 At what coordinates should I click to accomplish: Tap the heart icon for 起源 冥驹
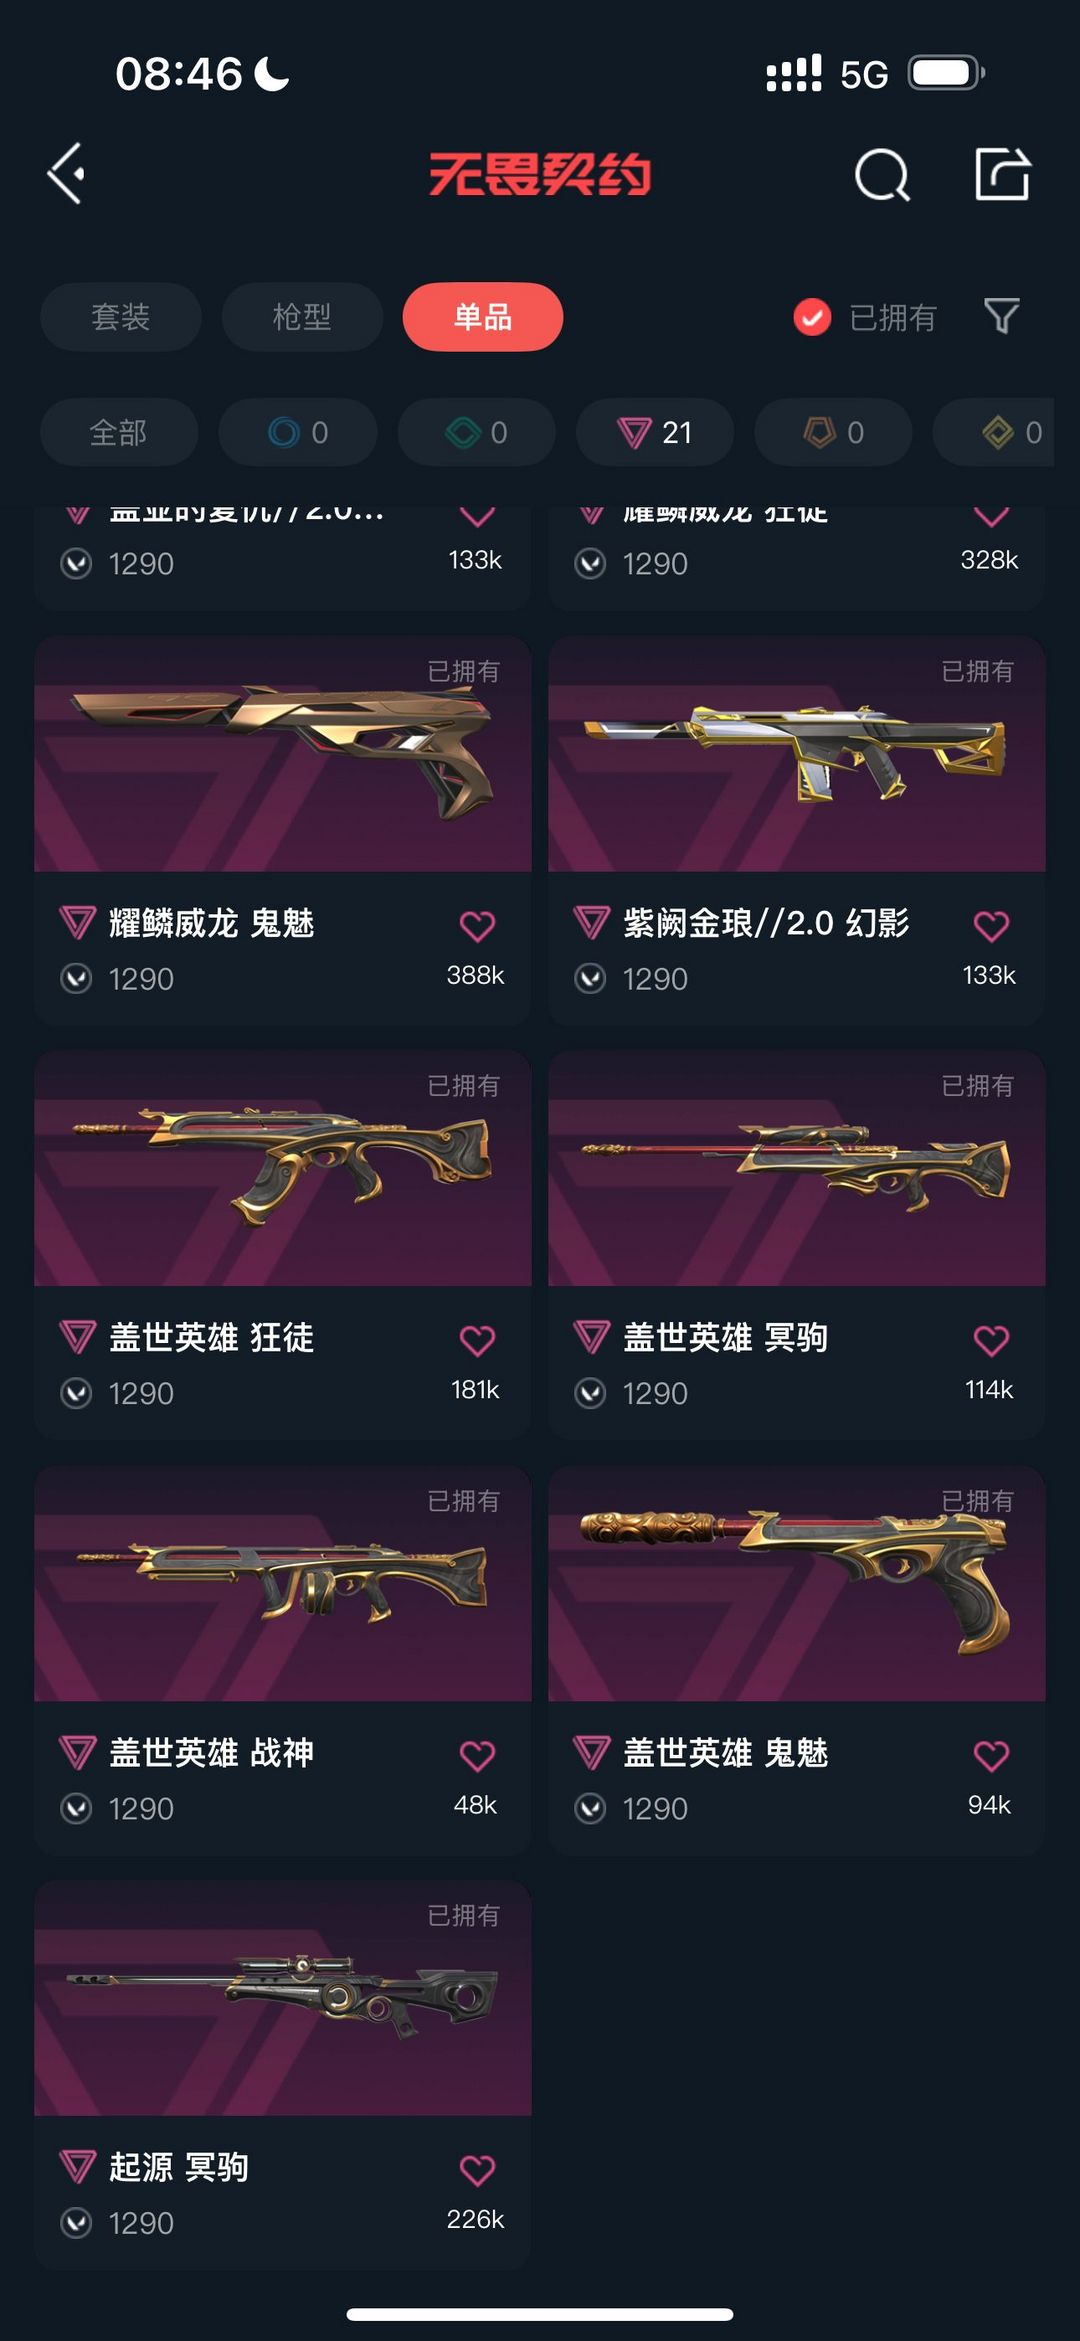(477, 2170)
